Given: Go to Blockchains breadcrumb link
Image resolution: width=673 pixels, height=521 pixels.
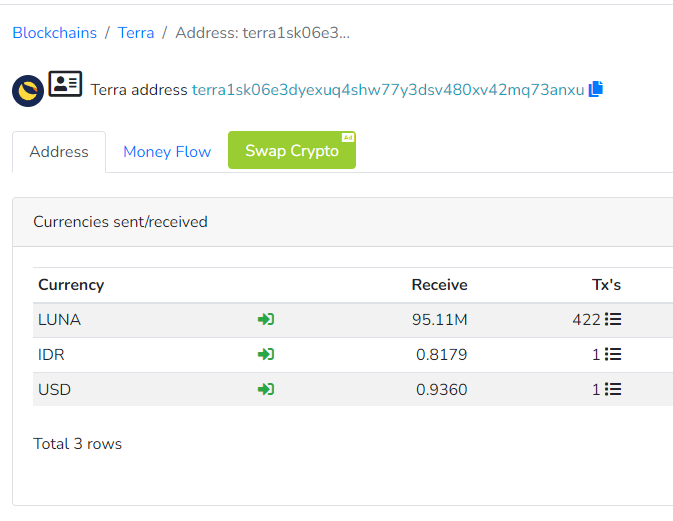Looking at the screenshot, I should coord(55,33).
